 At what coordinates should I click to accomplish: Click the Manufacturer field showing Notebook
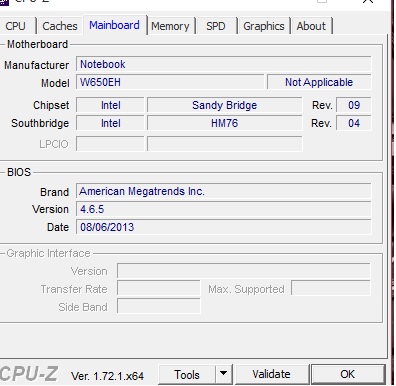223,64
